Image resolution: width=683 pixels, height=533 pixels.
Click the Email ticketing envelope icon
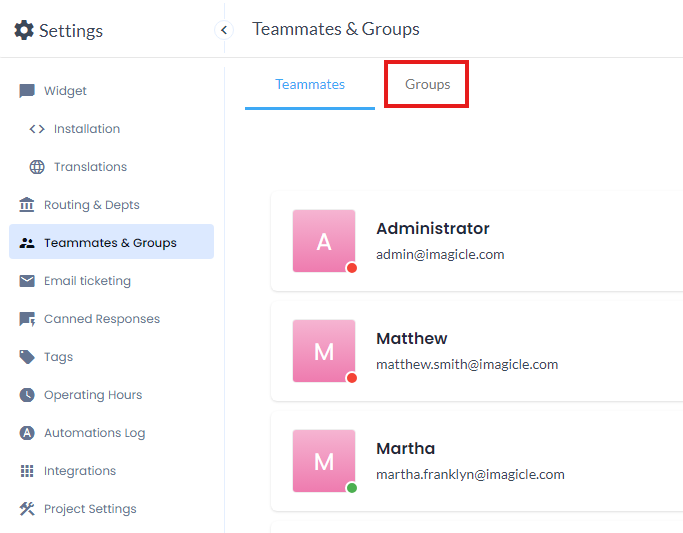27,281
